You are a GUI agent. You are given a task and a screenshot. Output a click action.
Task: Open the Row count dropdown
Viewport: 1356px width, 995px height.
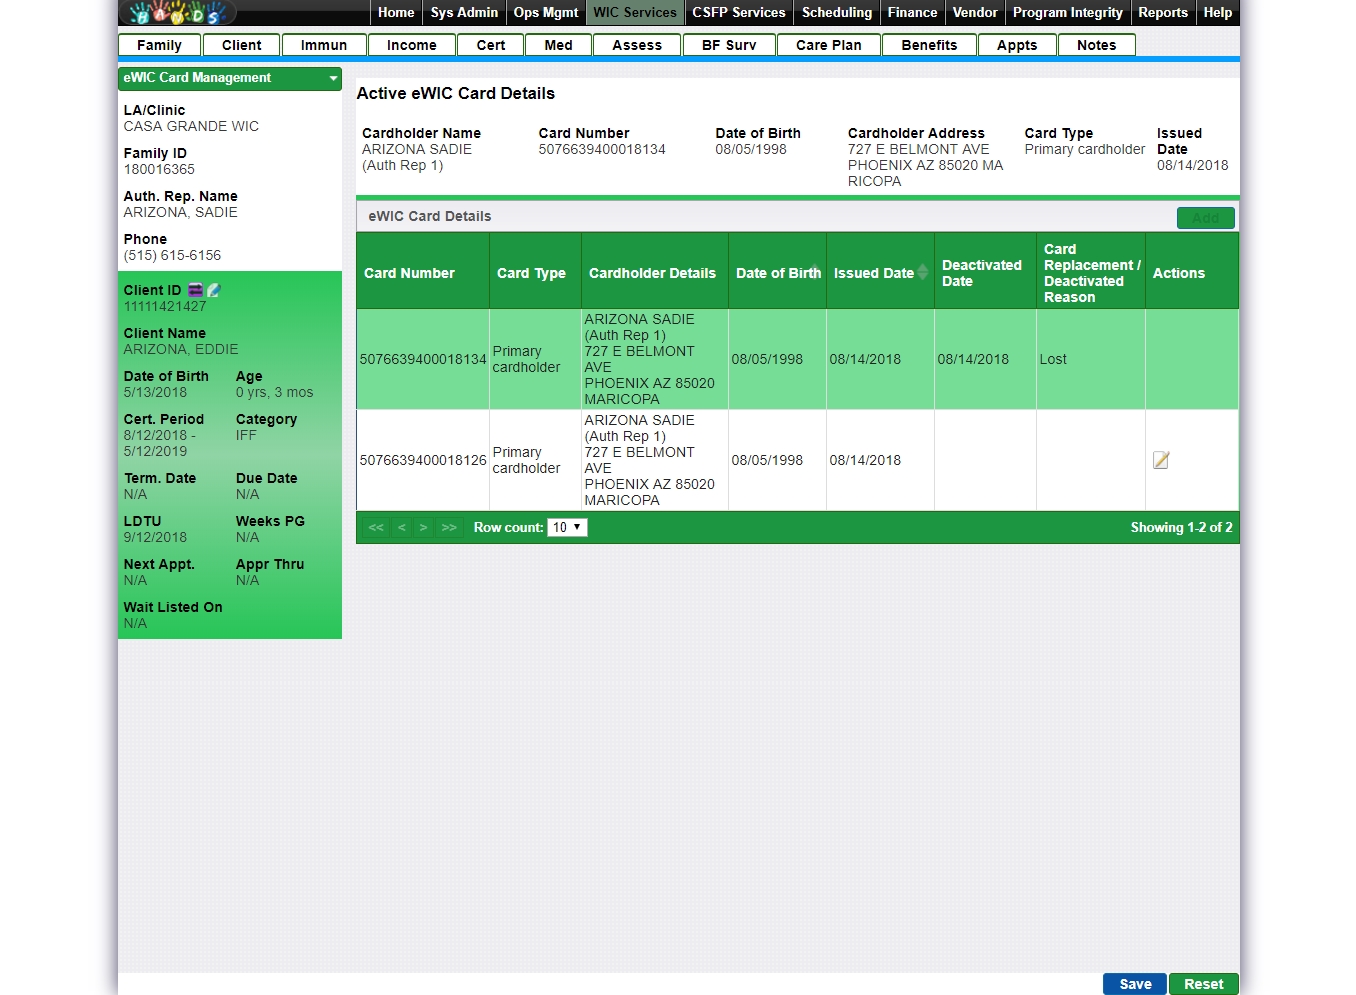pyautogui.click(x=567, y=528)
